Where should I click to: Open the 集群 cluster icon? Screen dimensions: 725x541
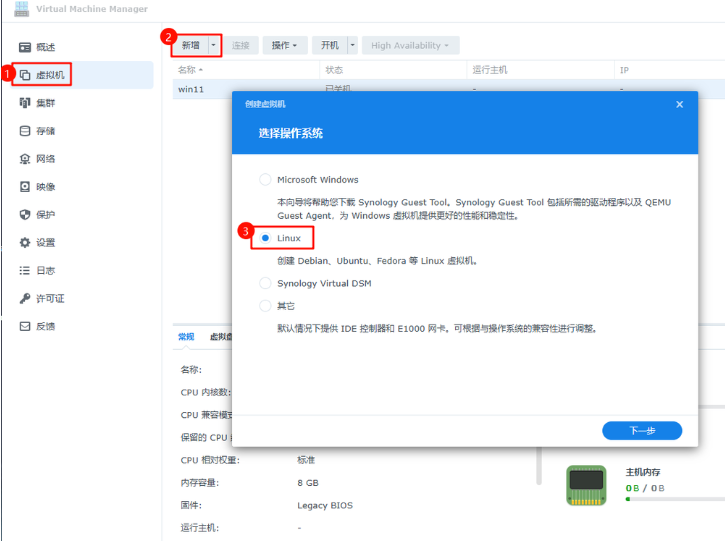(x=25, y=103)
